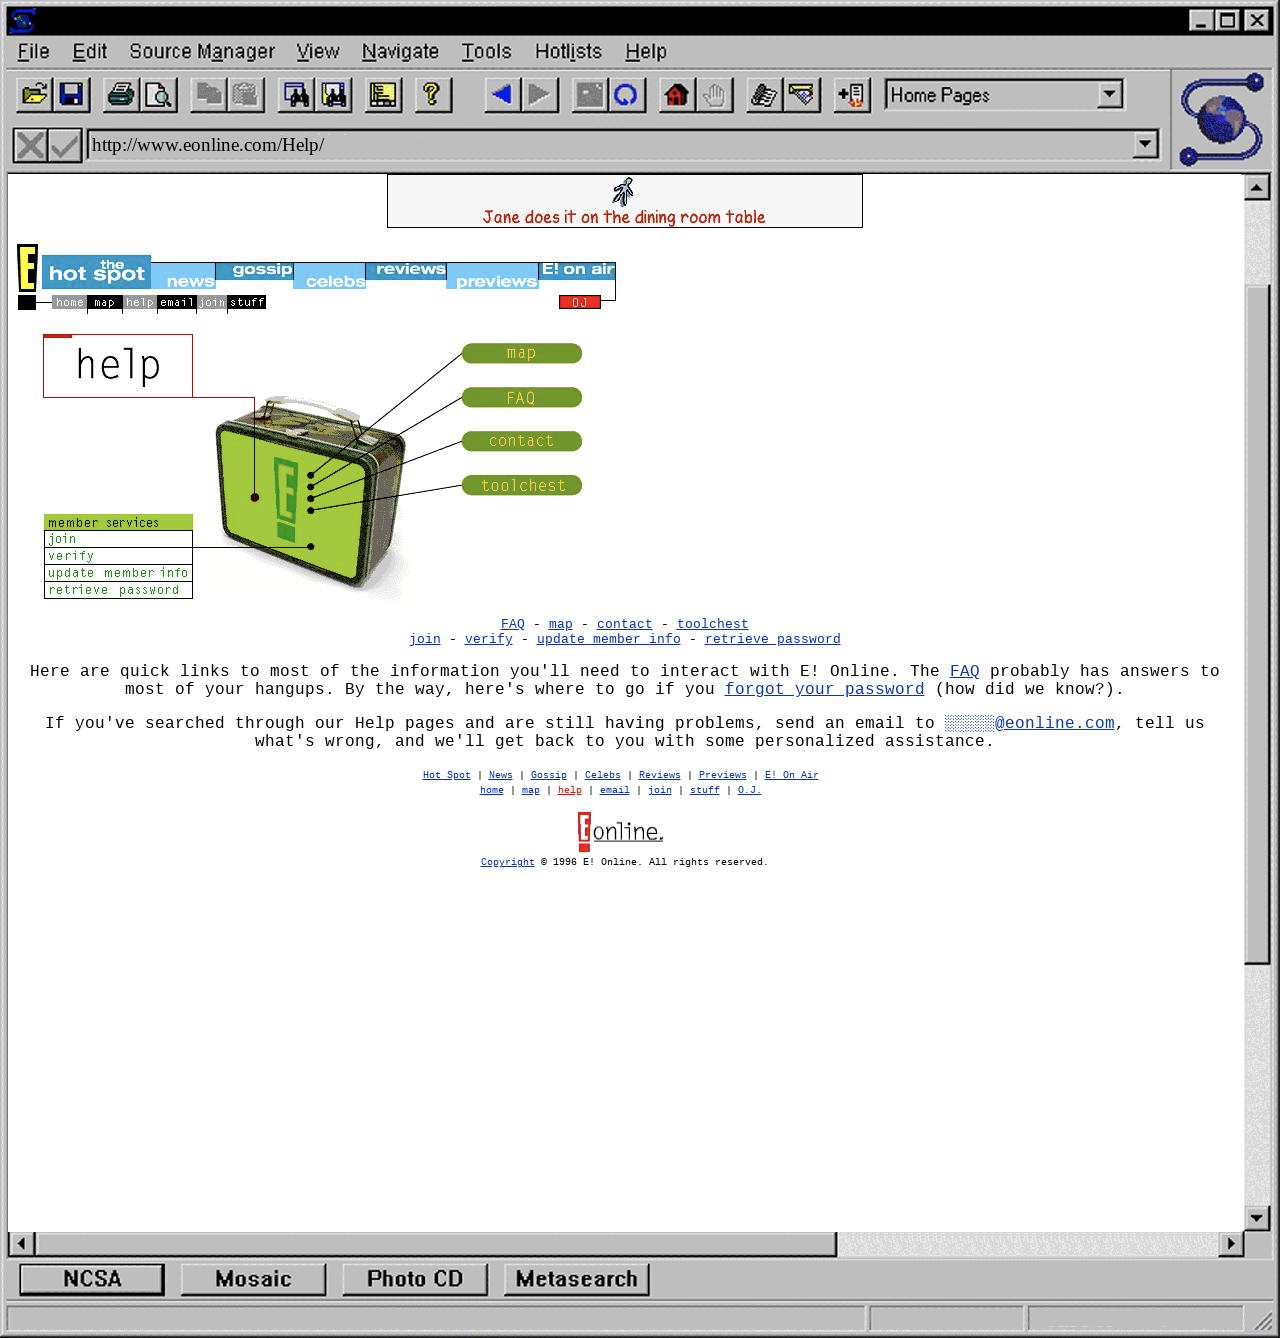Click the Add to hotlist icon
The image size is (1280, 1338).
852,95
